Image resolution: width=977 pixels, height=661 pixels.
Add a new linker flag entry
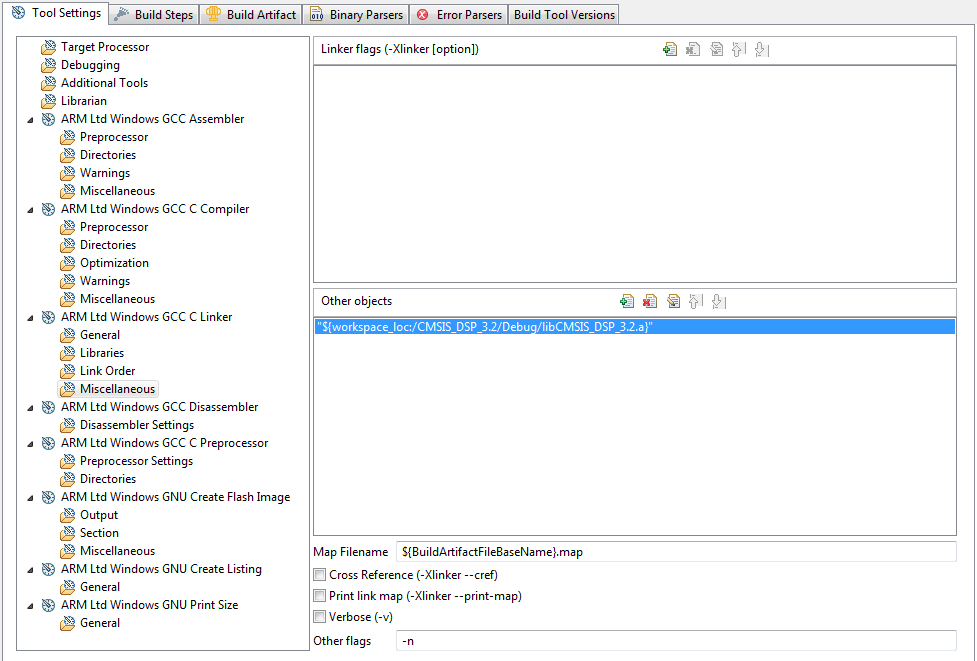point(670,49)
